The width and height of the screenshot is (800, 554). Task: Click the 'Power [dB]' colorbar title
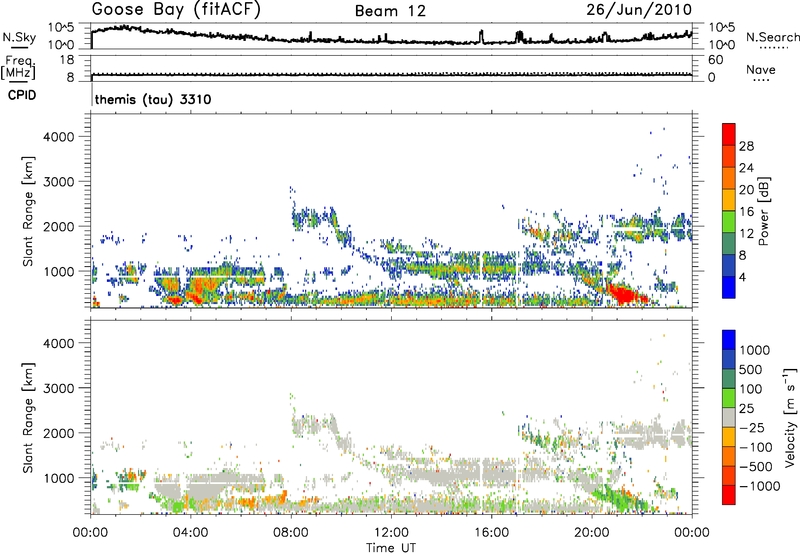click(x=763, y=211)
